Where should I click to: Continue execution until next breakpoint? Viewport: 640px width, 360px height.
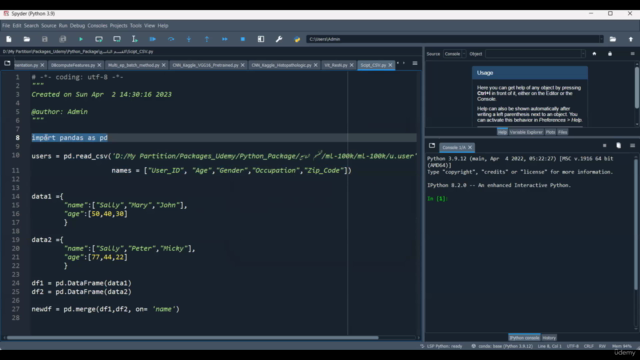tap(224, 39)
